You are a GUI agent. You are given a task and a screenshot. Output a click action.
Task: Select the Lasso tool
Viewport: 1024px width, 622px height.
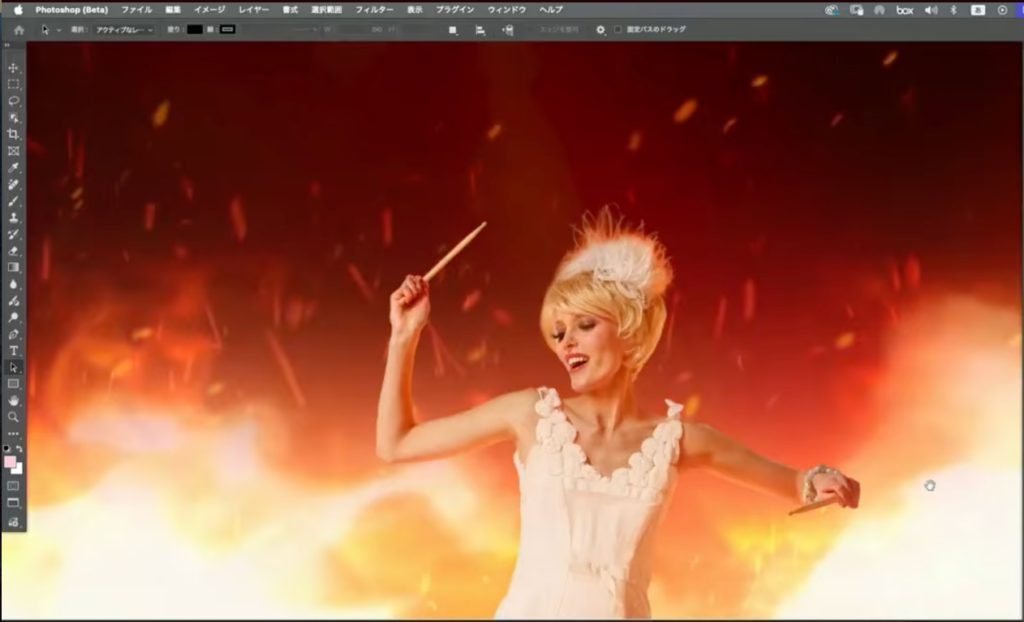13,101
